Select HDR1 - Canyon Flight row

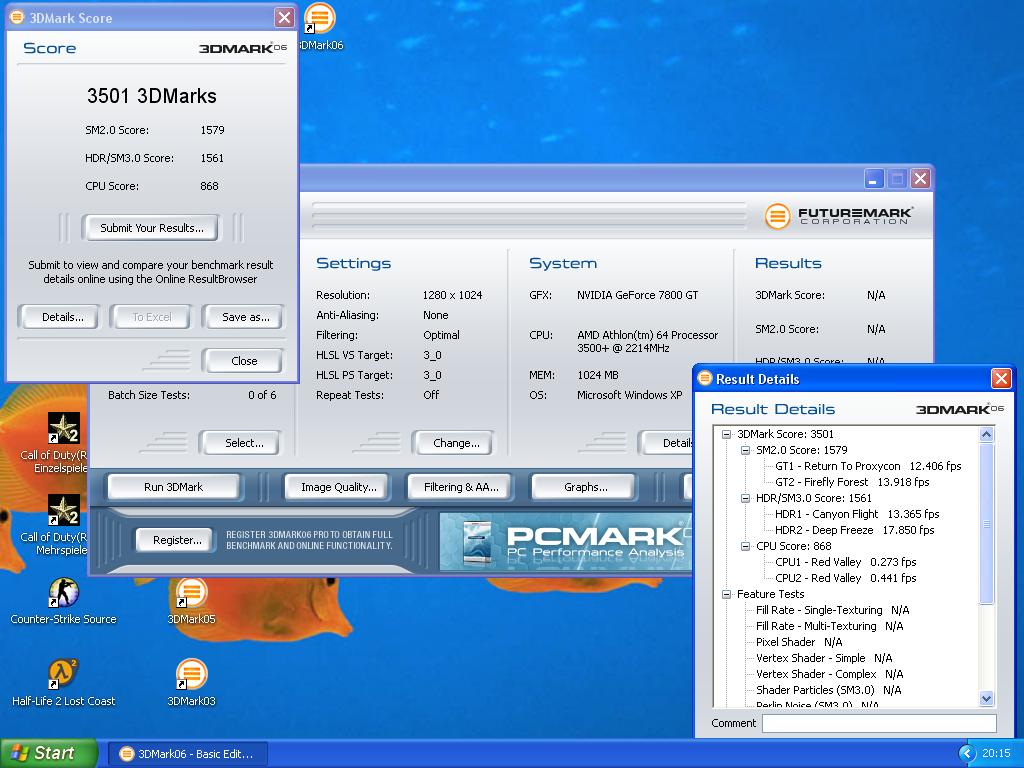tap(857, 514)
